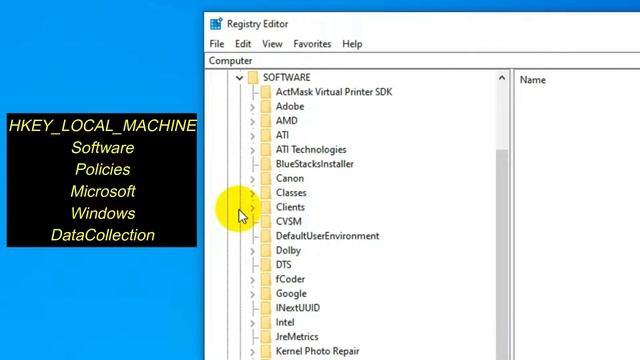Open the View menu
This screenshot has height=360, width=640.
pos(272,44)
